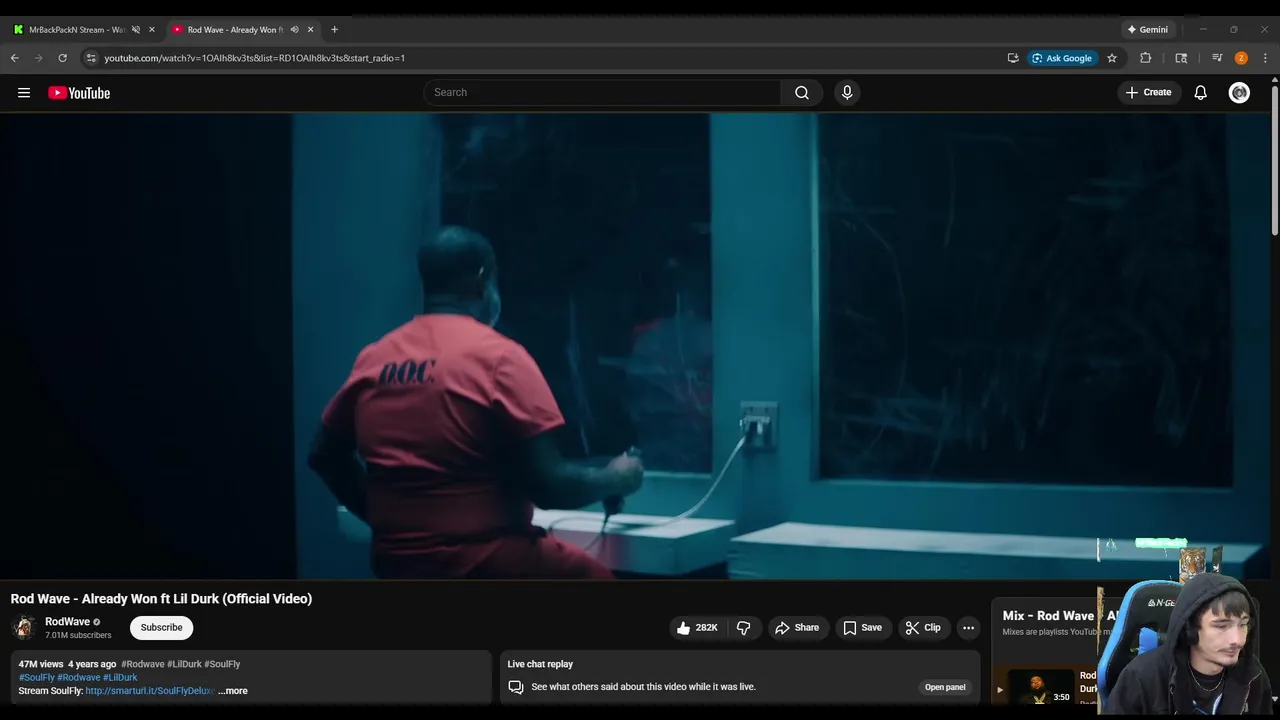
Task: Open a new browser tab
Action: pos(334,30)
